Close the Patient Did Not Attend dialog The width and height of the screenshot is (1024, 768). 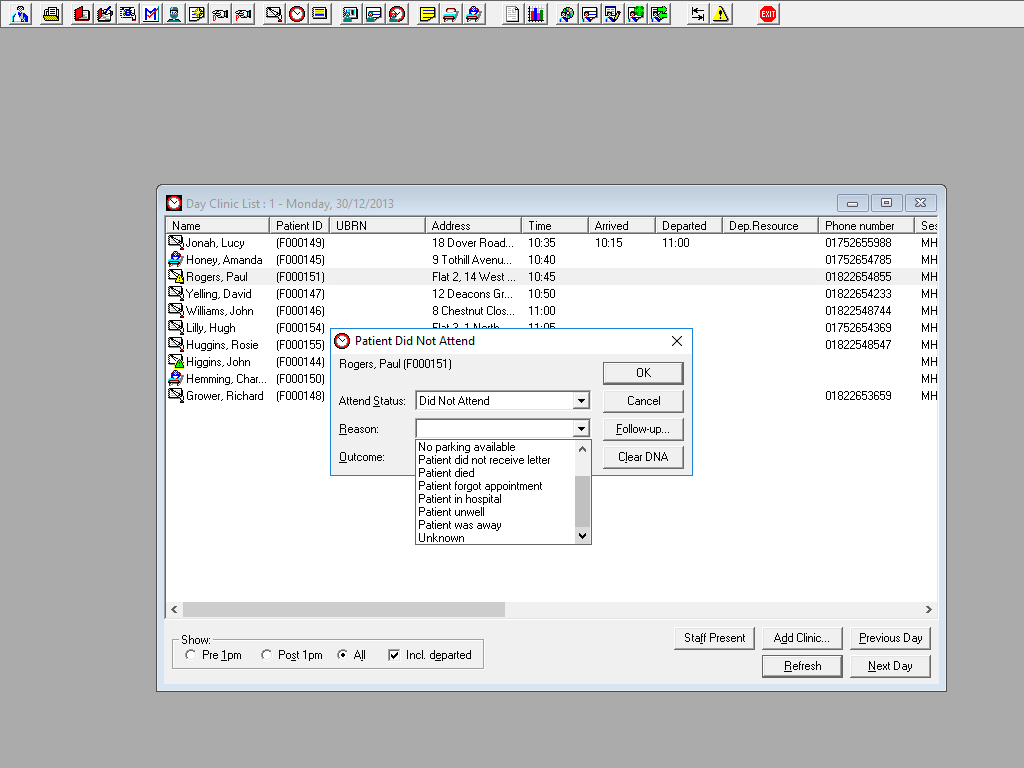coord(677,341)
